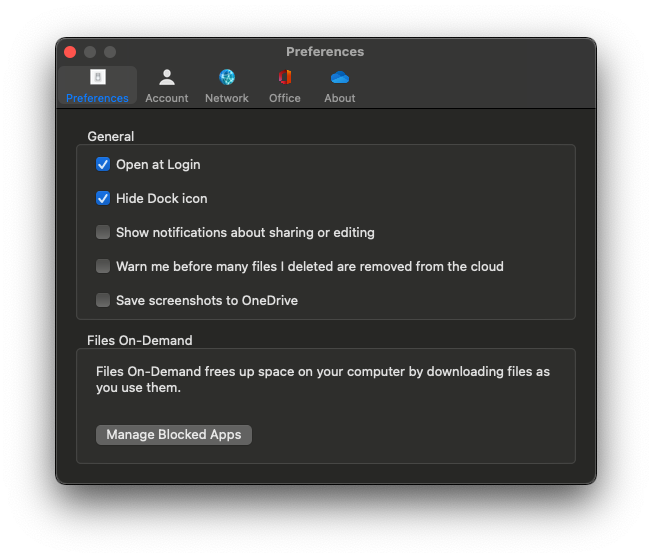The image size is (652, 558).
Task: Open the Office settings icon
Action: coord(285,78)
